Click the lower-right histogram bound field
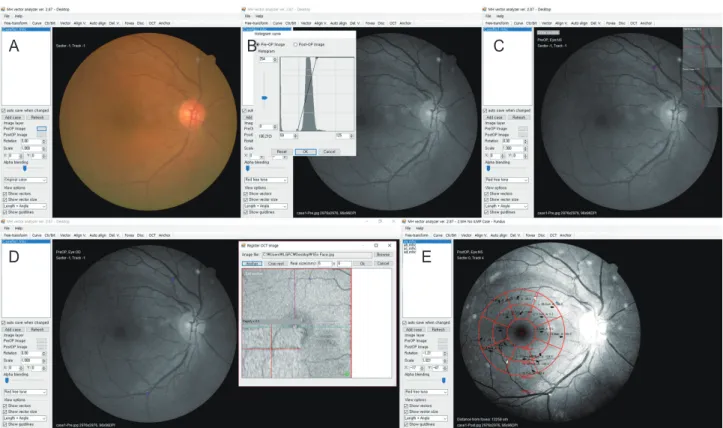This screenshot has width=723, height=428. 343,136
